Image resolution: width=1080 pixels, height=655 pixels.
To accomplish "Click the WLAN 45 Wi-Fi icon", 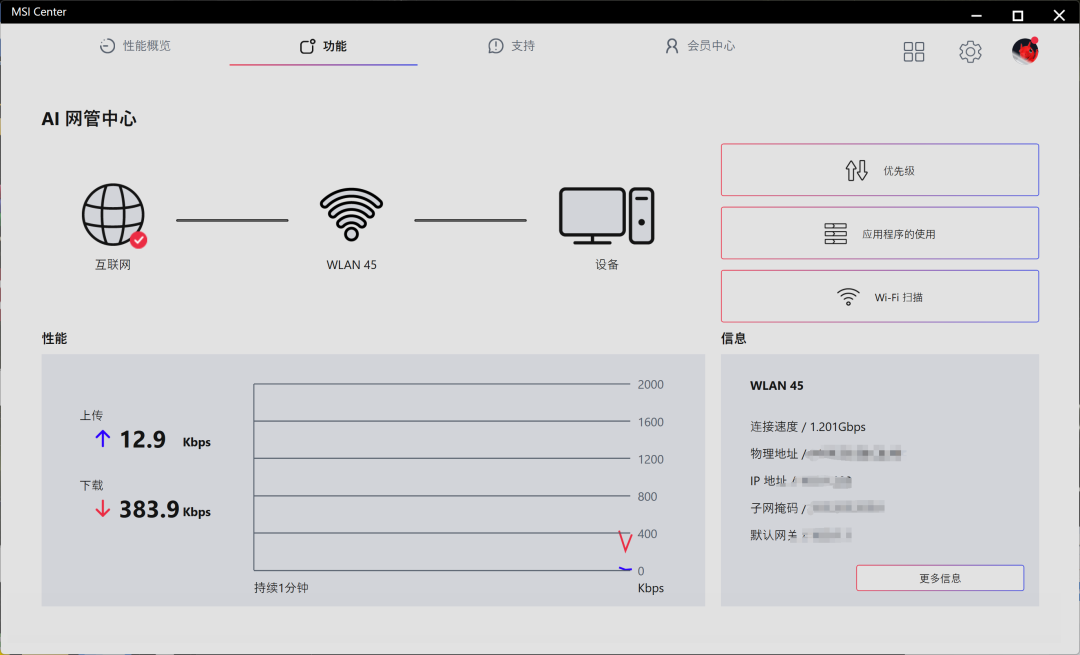I will click(351, 214).
